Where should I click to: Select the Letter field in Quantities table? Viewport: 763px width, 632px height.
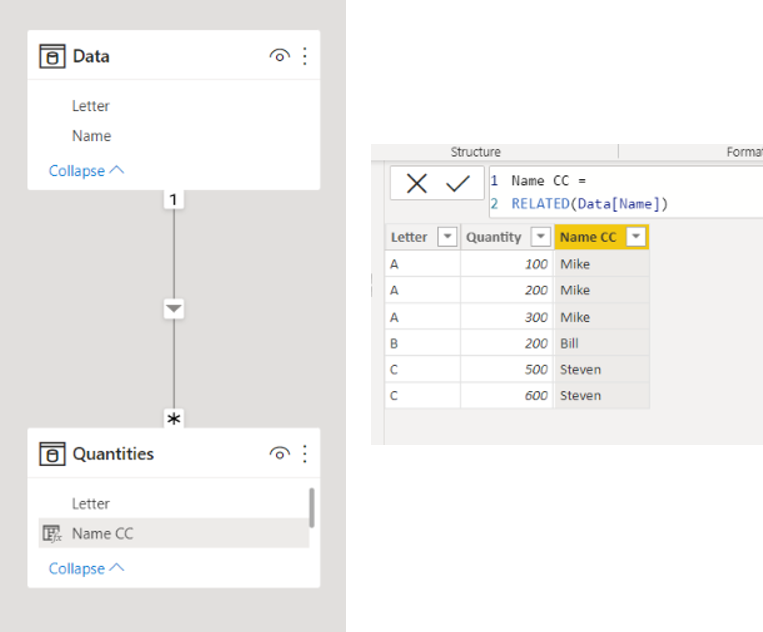tap(91, 504)
